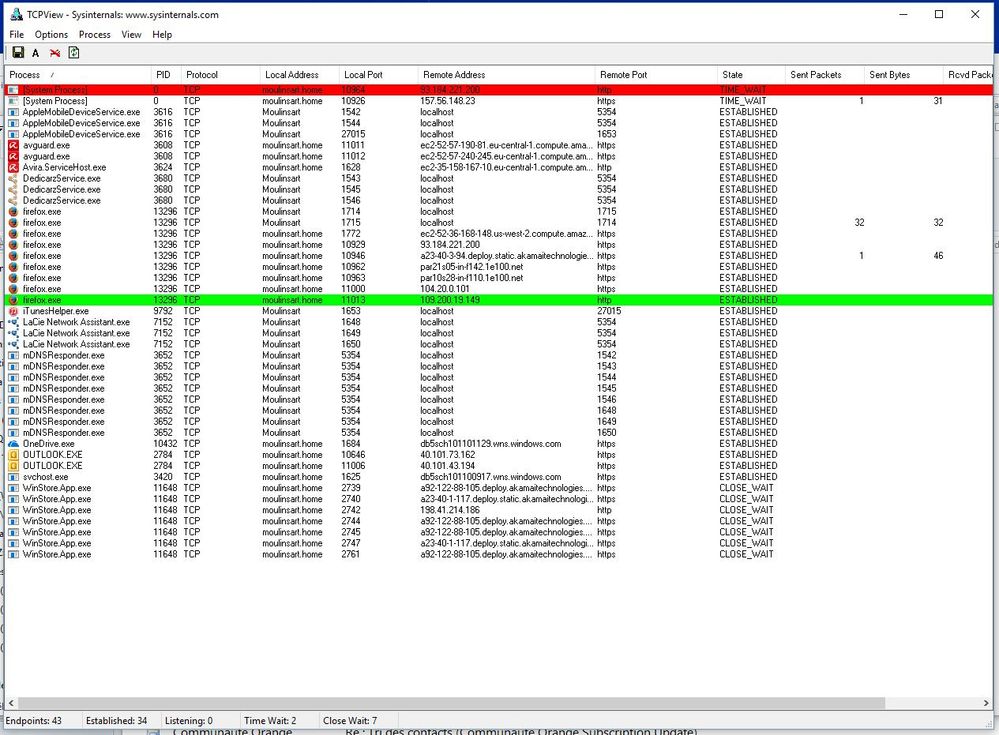Sort by the PID column header
The height and width of the screenshot is (735, 999).
166,75
